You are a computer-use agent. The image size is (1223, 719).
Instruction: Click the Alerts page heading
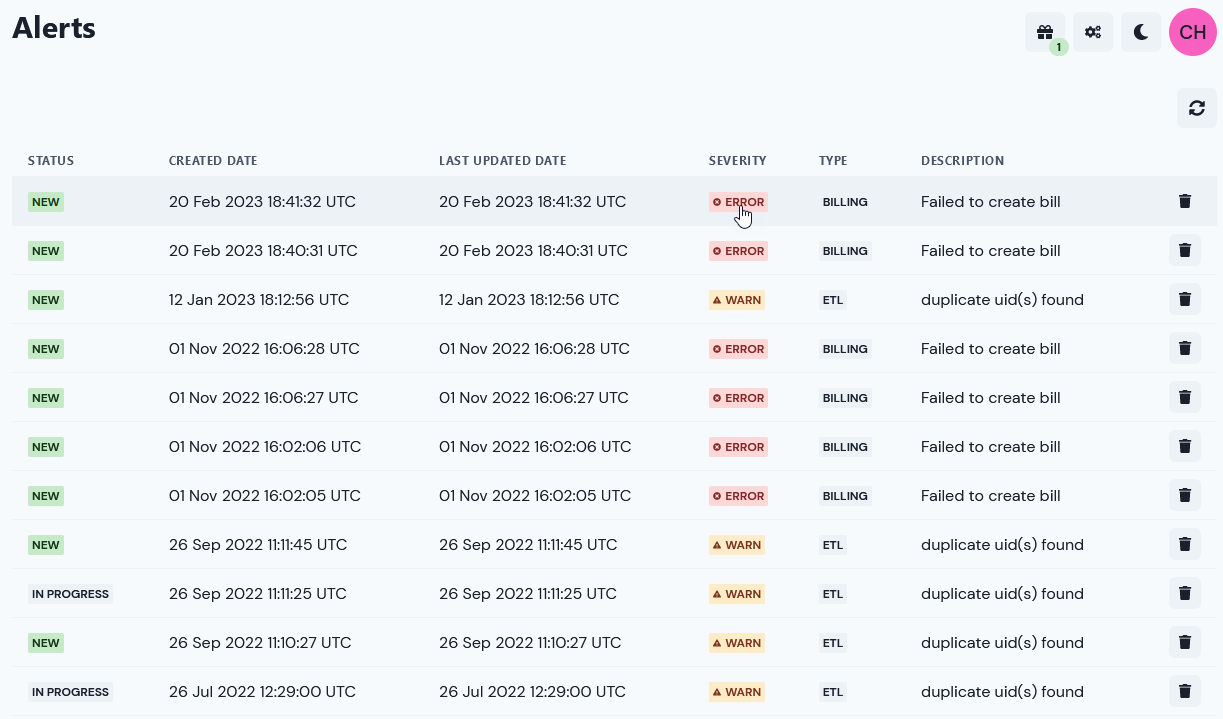54,28
